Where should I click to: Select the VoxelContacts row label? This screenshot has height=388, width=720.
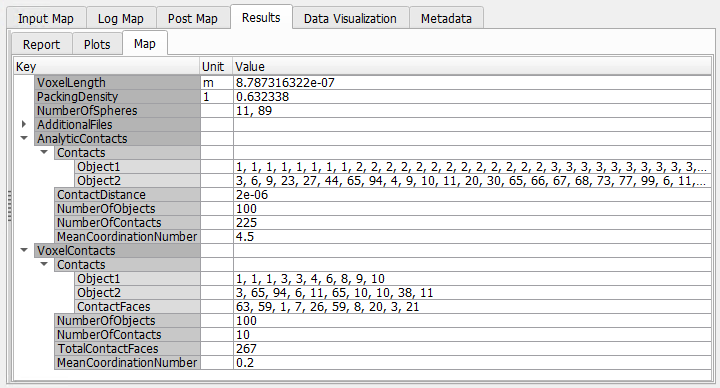[x=117, y=251]
